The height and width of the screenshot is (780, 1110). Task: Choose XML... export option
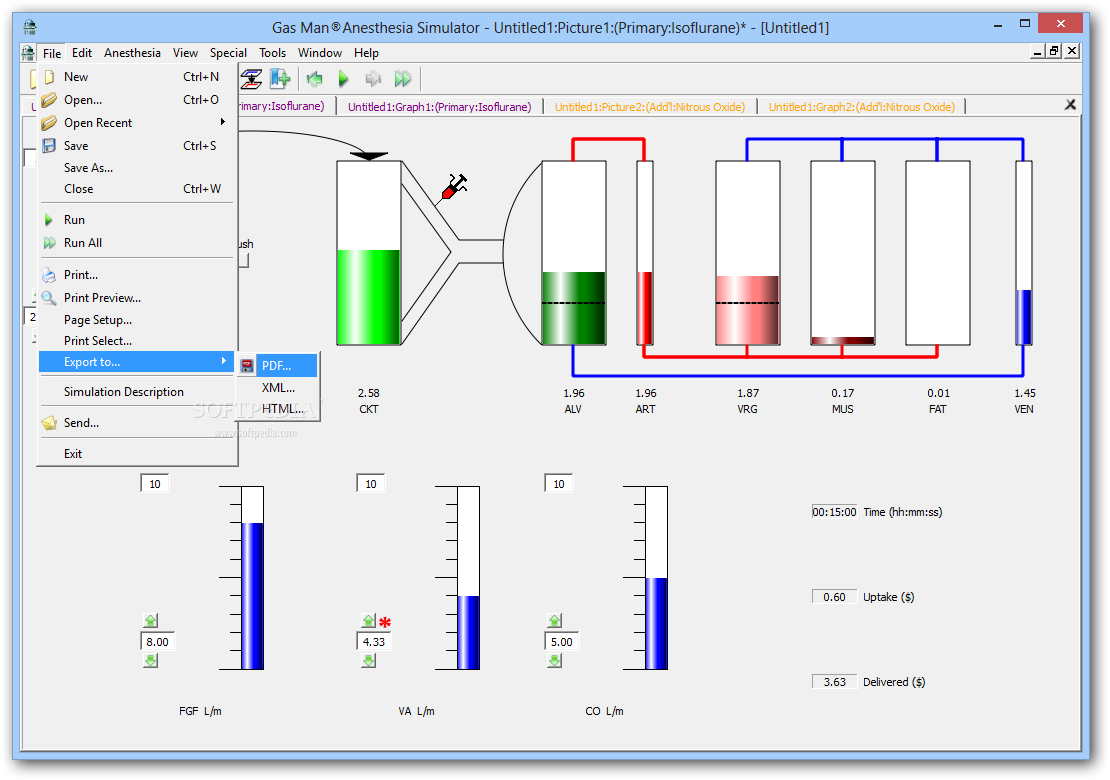coord(278,387)
